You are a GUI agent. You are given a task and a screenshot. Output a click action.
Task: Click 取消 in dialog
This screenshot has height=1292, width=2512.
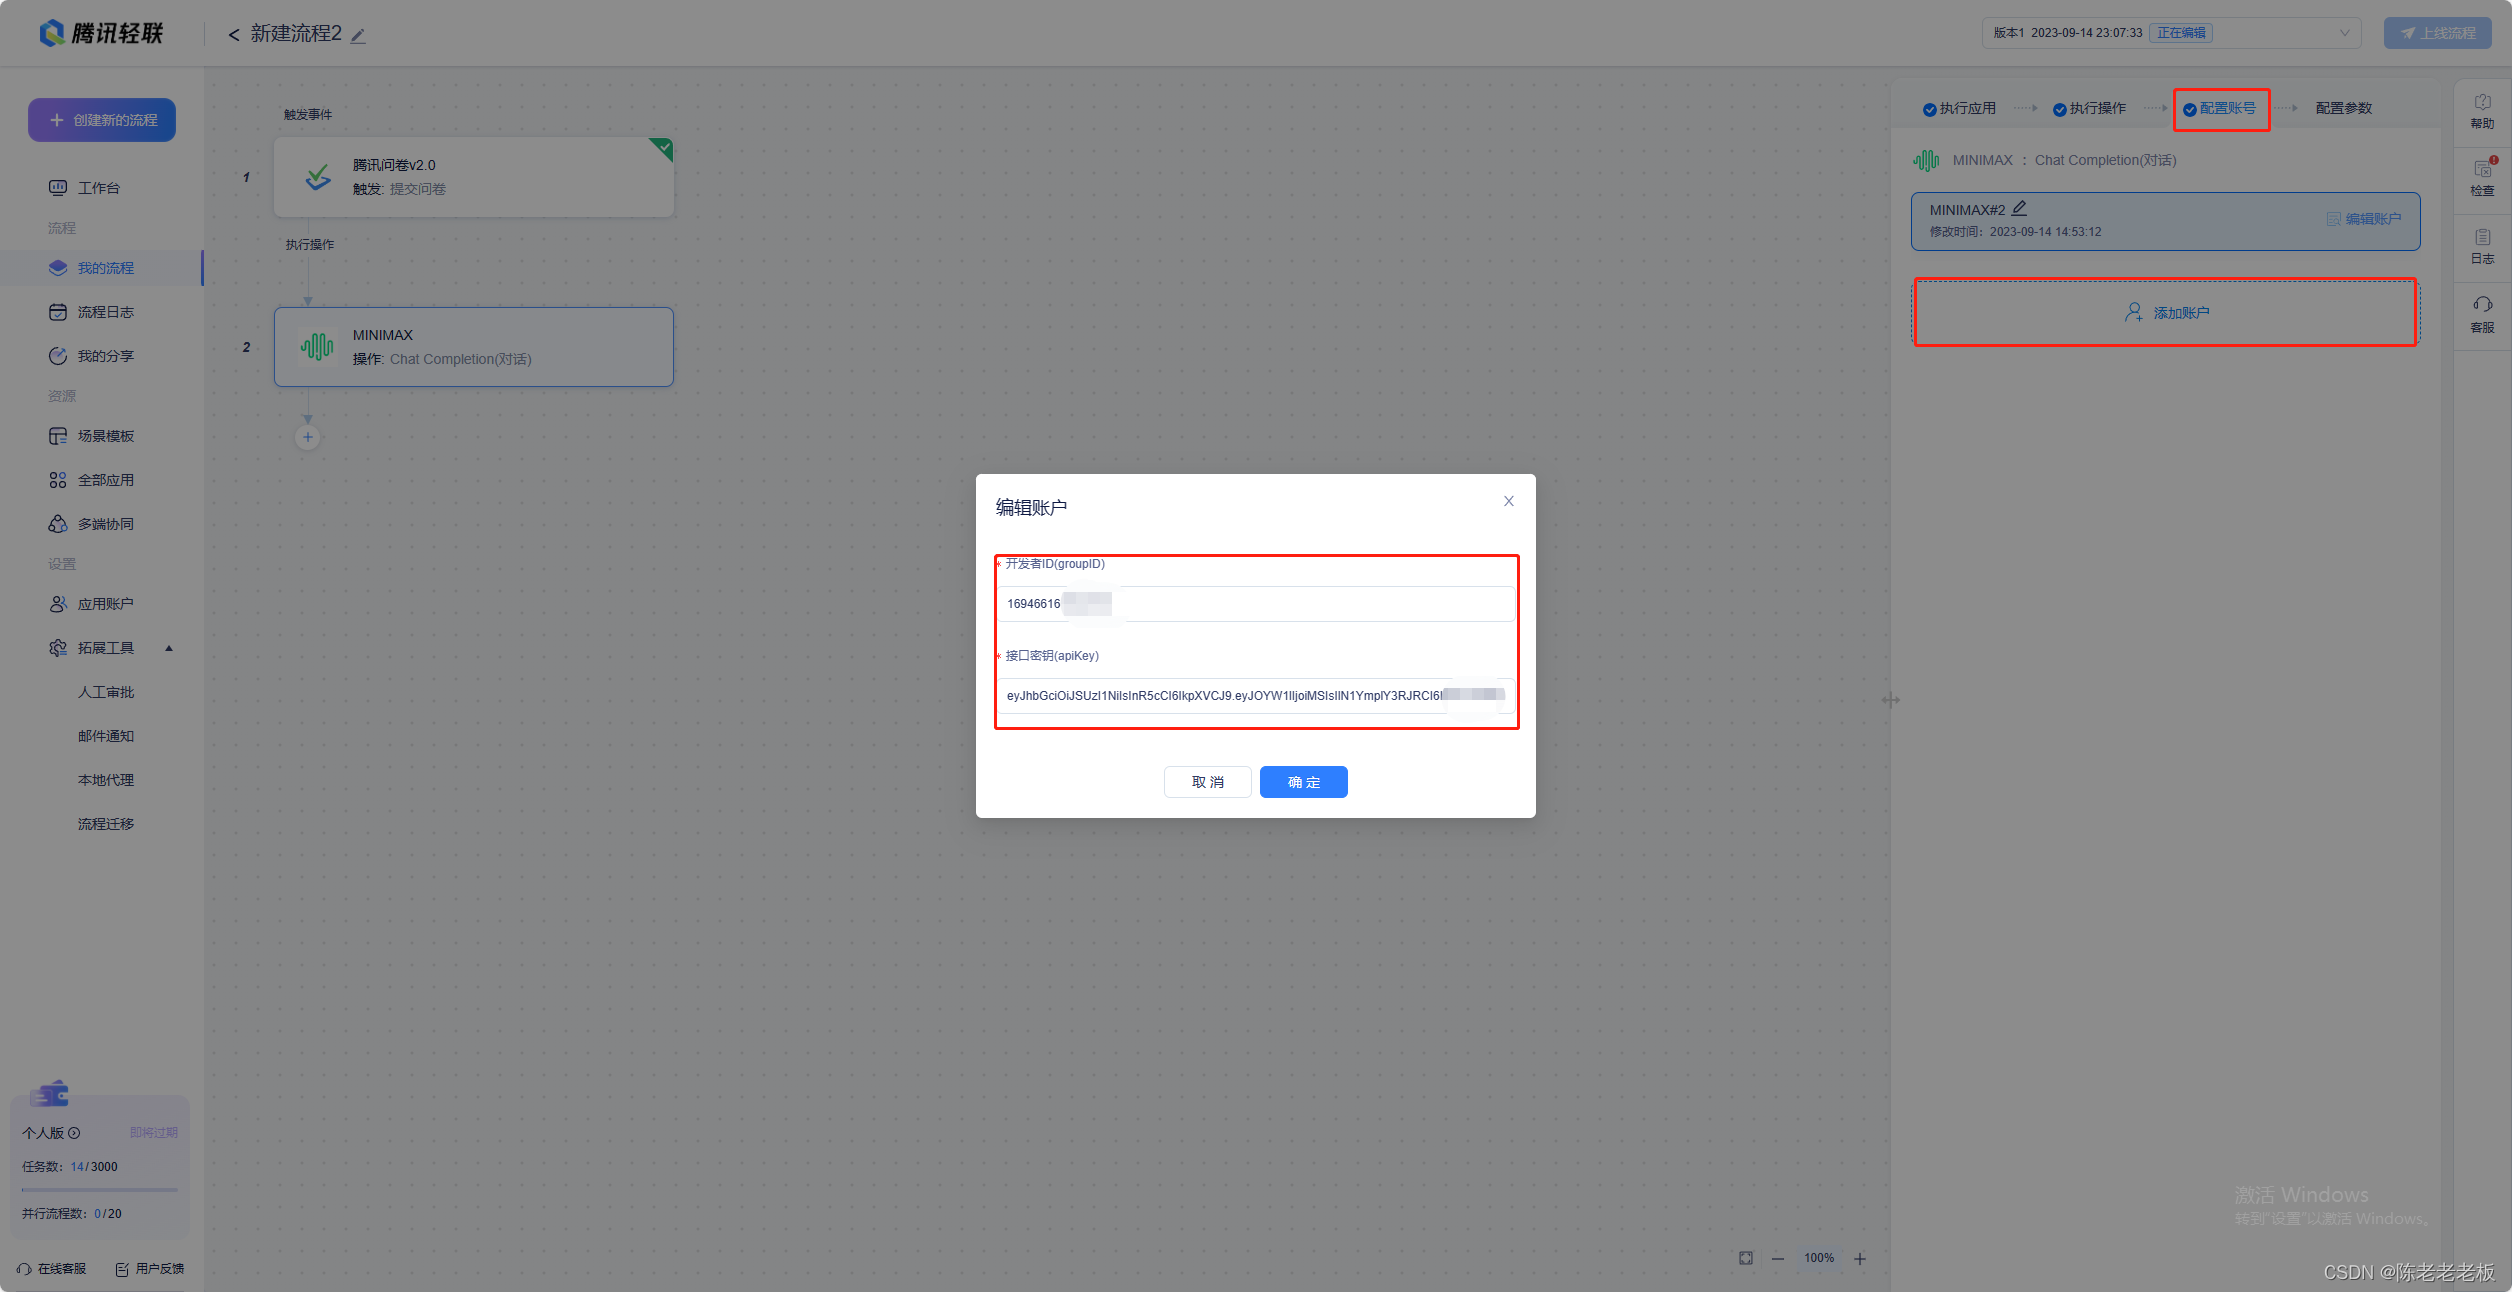pos(1208,782)
